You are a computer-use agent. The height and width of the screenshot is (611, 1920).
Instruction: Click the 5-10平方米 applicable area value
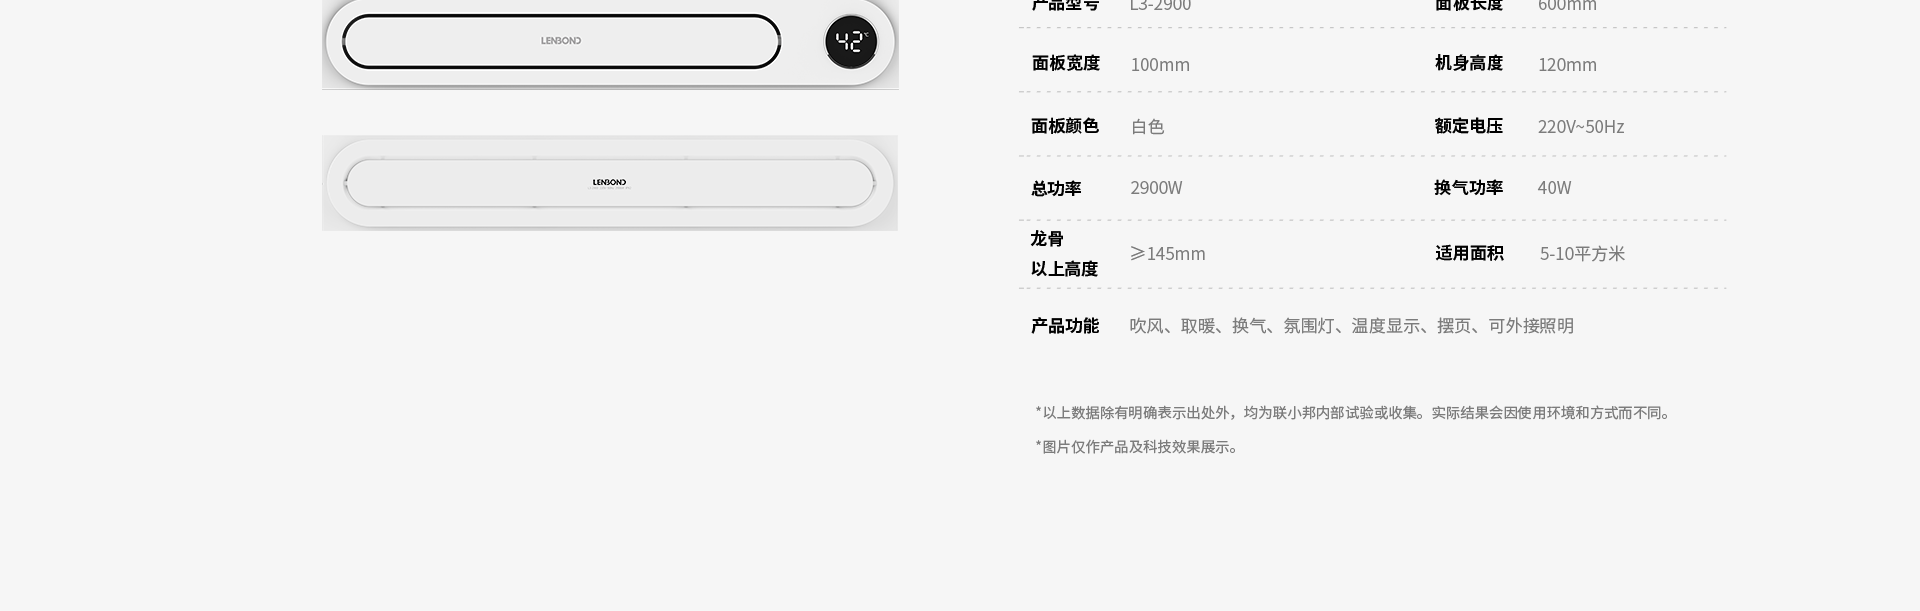1582,254
